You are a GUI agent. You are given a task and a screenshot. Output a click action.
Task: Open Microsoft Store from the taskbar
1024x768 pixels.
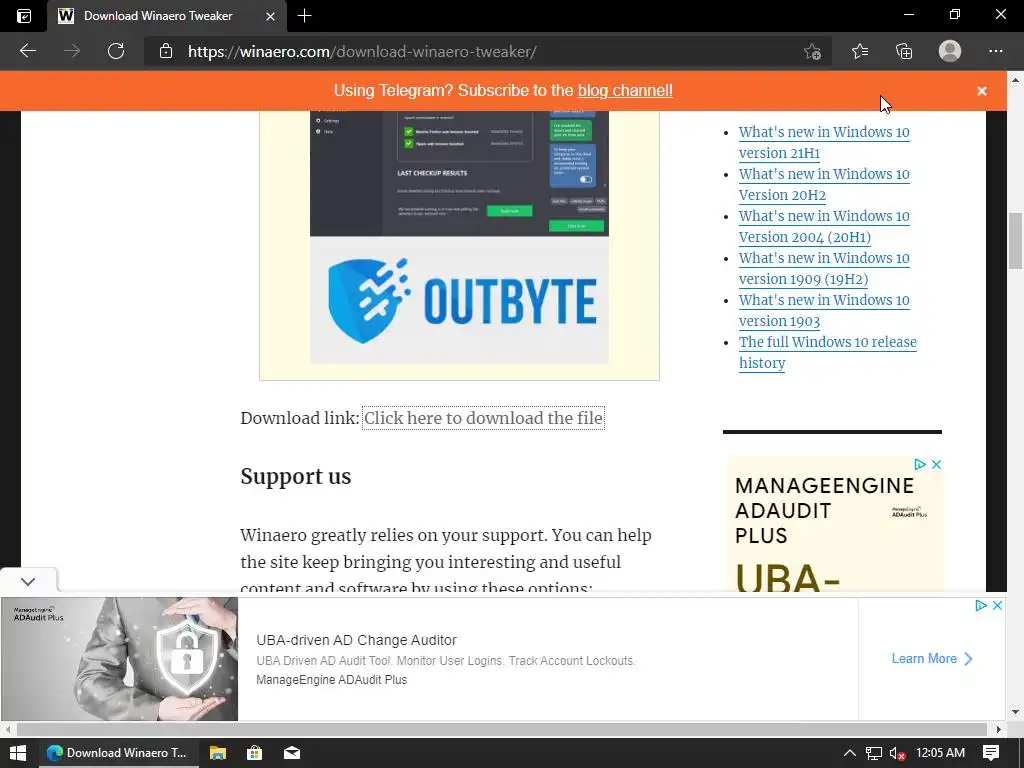tap(254, 752)
